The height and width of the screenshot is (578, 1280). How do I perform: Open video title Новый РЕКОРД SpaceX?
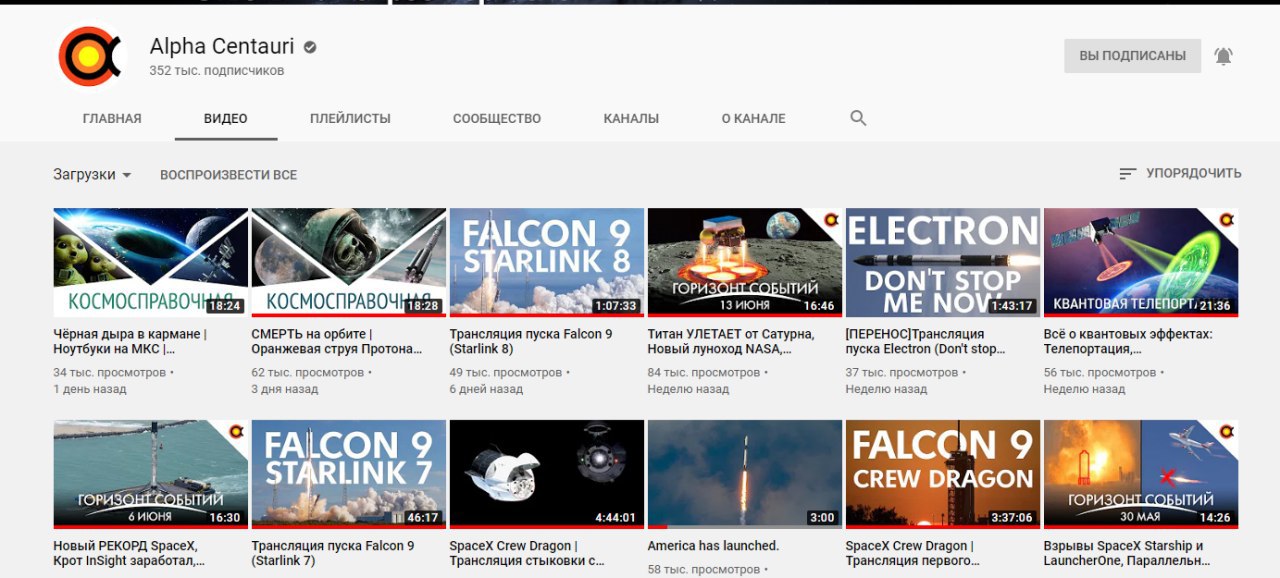point(129,554)
